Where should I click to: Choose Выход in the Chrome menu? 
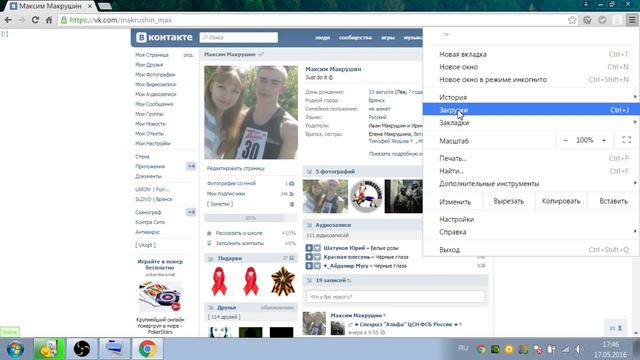pyautogui.click(x=531, y=249)
